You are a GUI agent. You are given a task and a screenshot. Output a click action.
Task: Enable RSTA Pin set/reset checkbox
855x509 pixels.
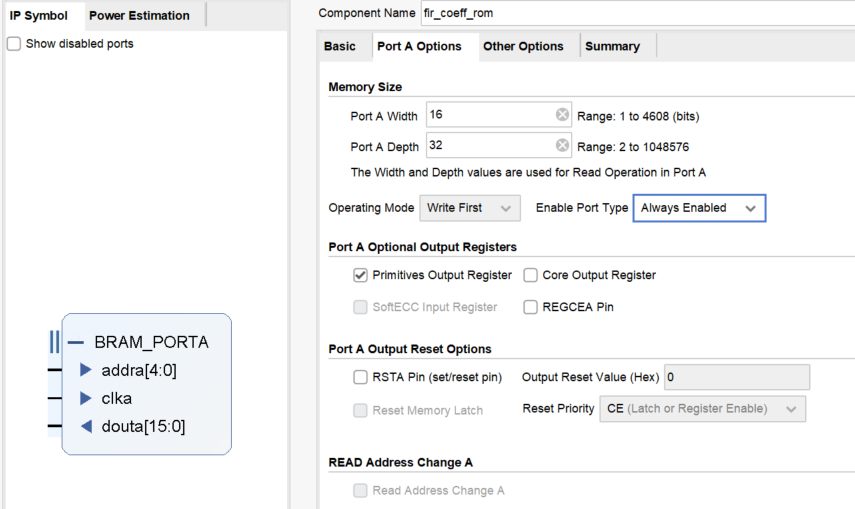pos(360,377)
